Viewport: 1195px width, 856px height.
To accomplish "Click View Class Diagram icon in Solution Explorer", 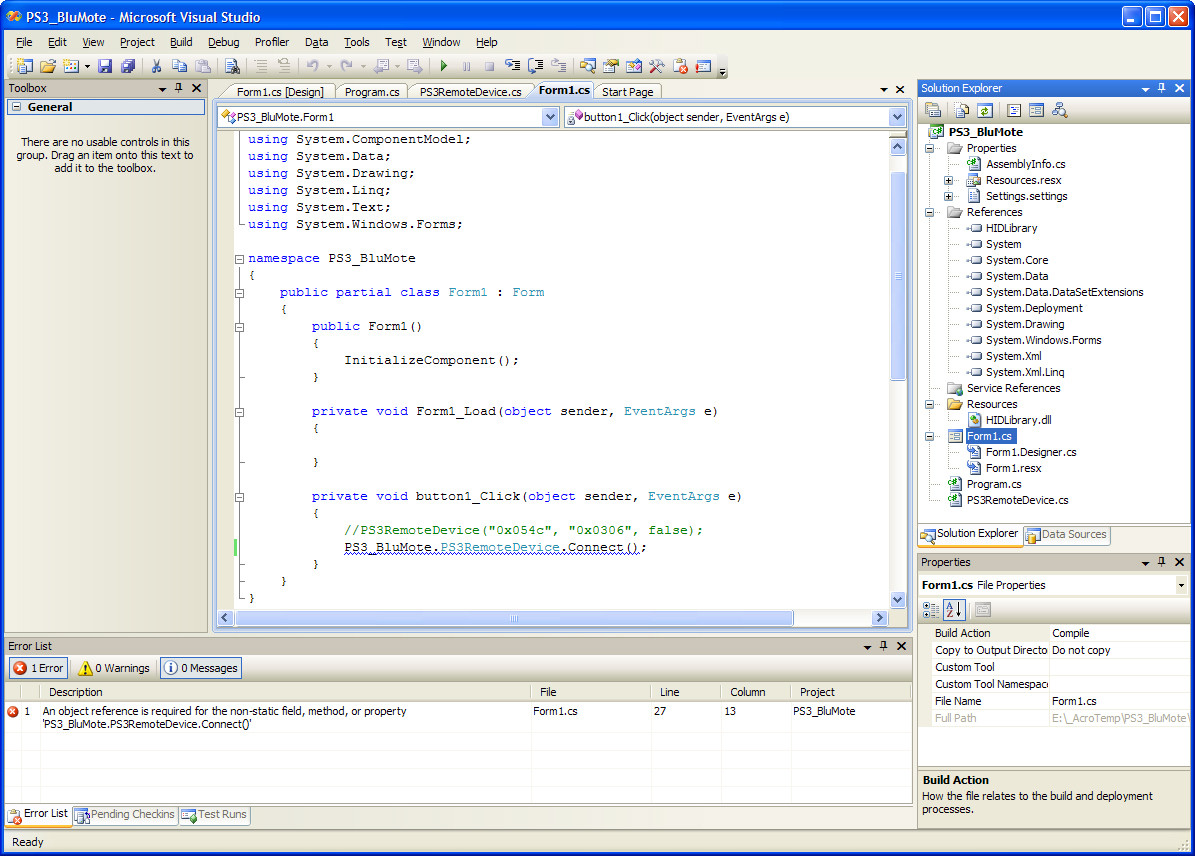I will point(1059,111).
